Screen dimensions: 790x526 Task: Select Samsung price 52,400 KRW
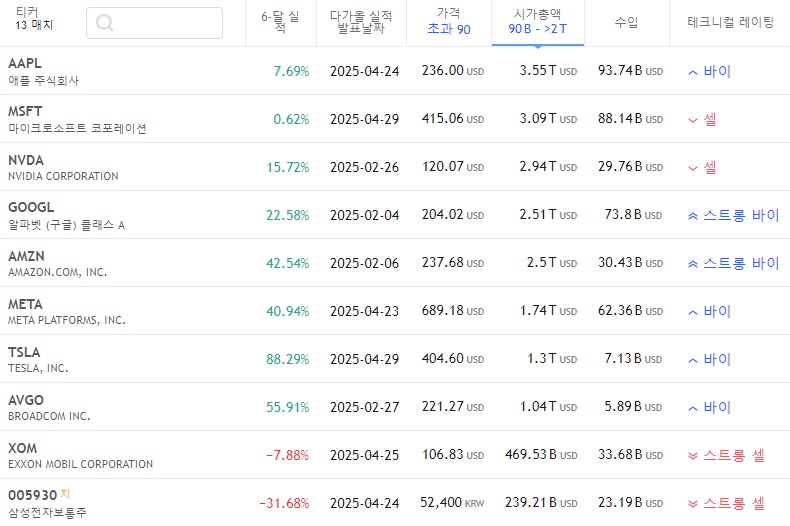click(452, 503)
